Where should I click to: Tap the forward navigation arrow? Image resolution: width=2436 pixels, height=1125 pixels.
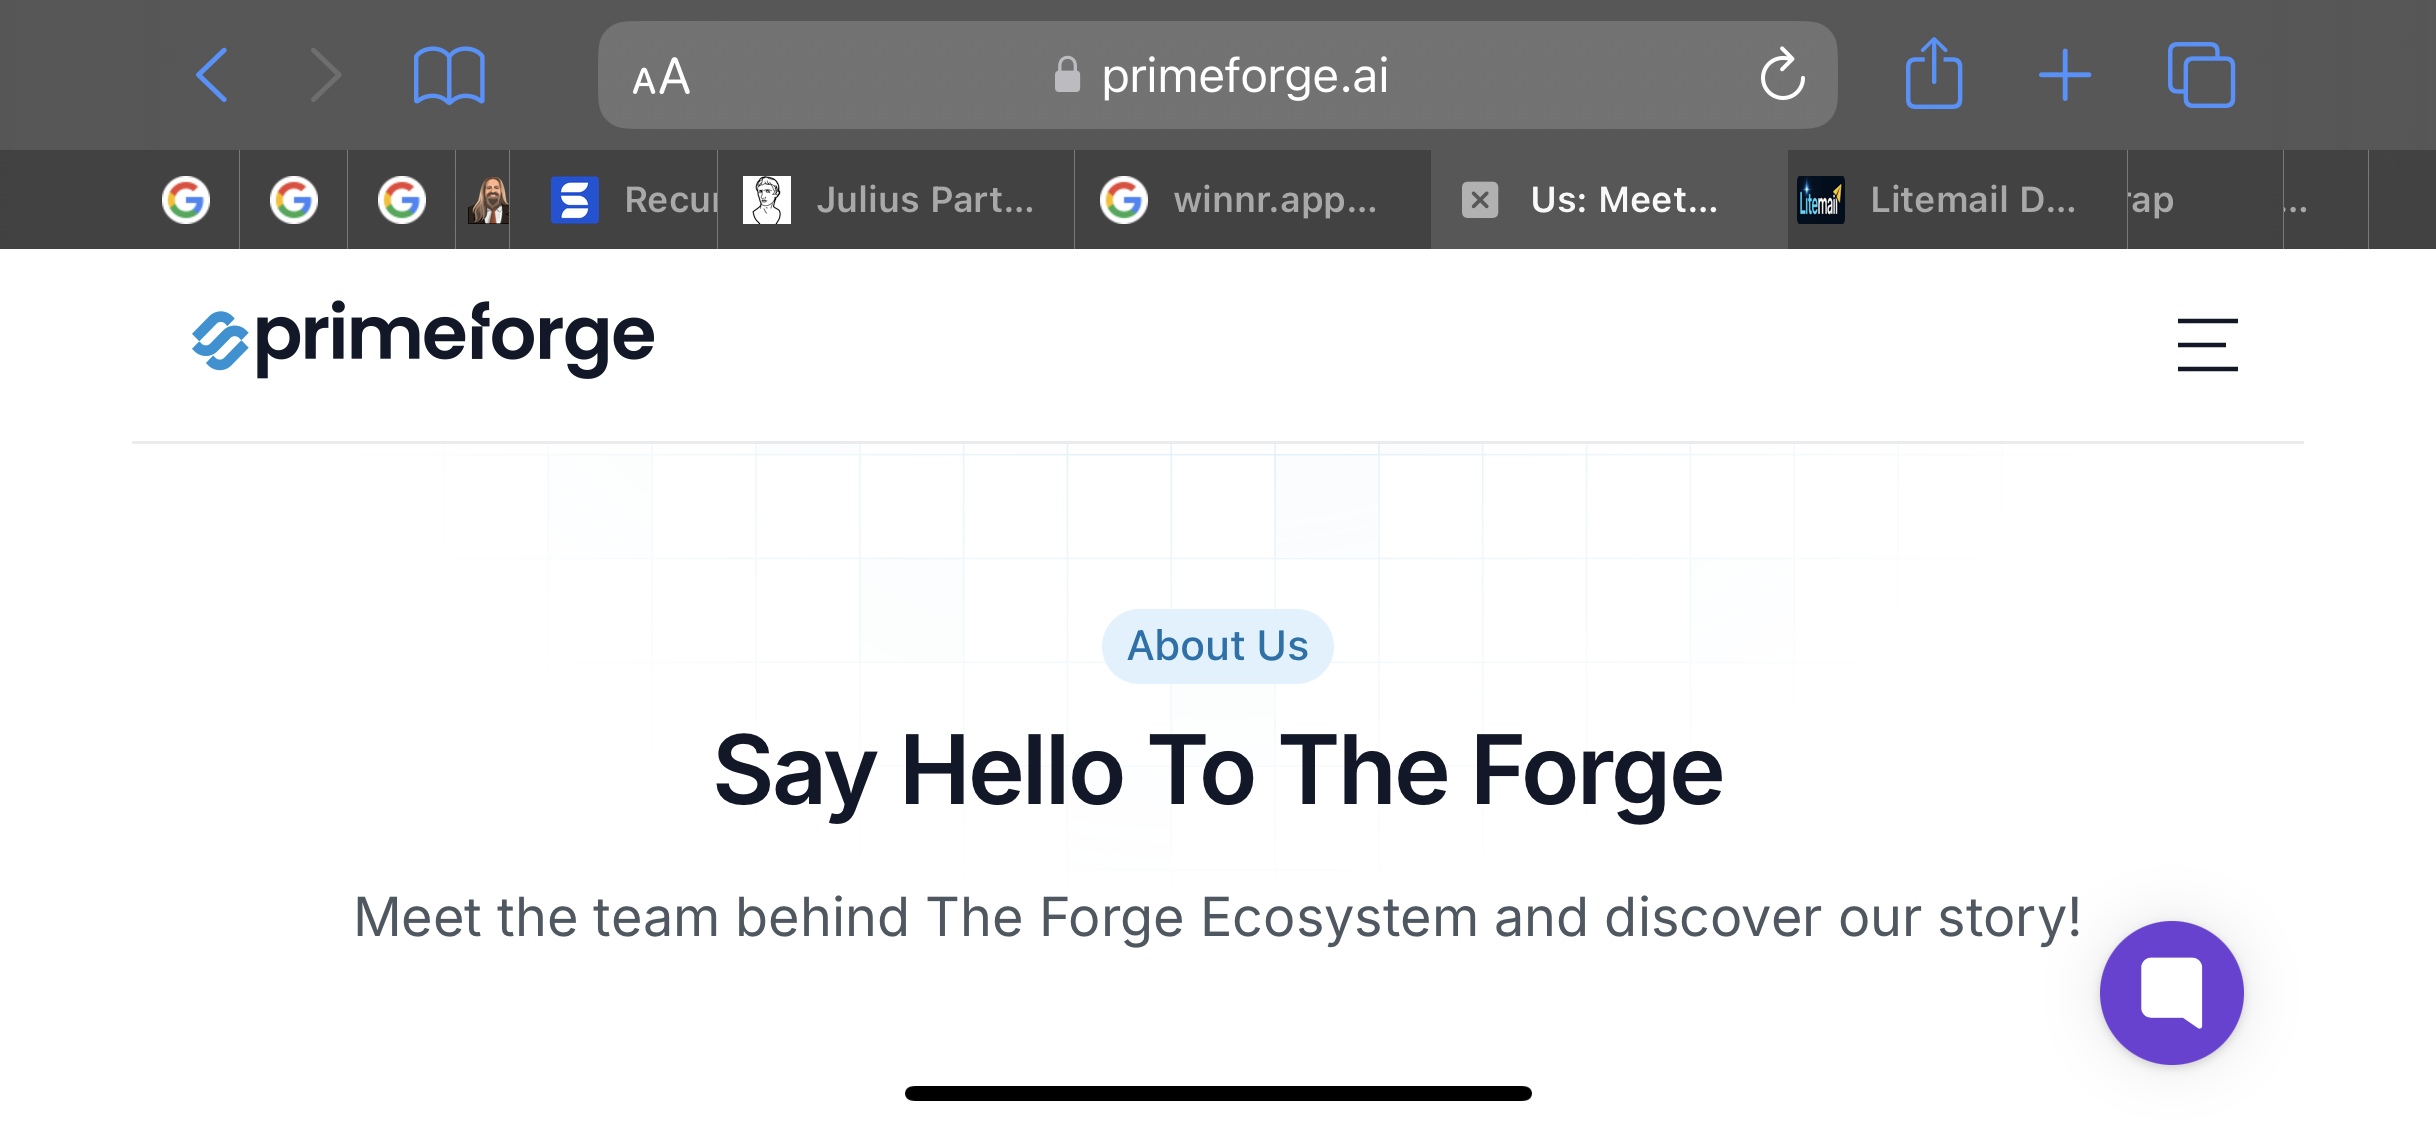tap(326, 75)
